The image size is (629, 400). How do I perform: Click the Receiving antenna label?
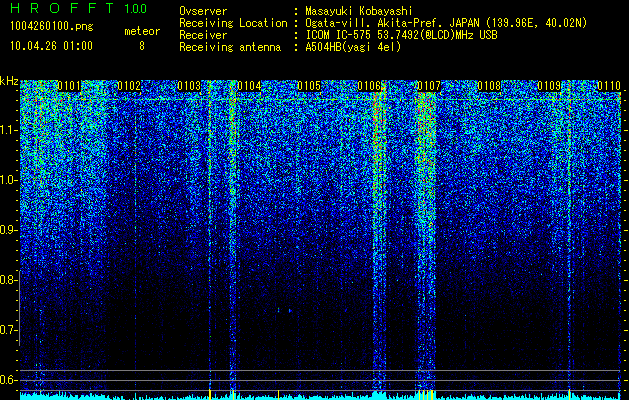pyautogui.click(x=230, y=47)
